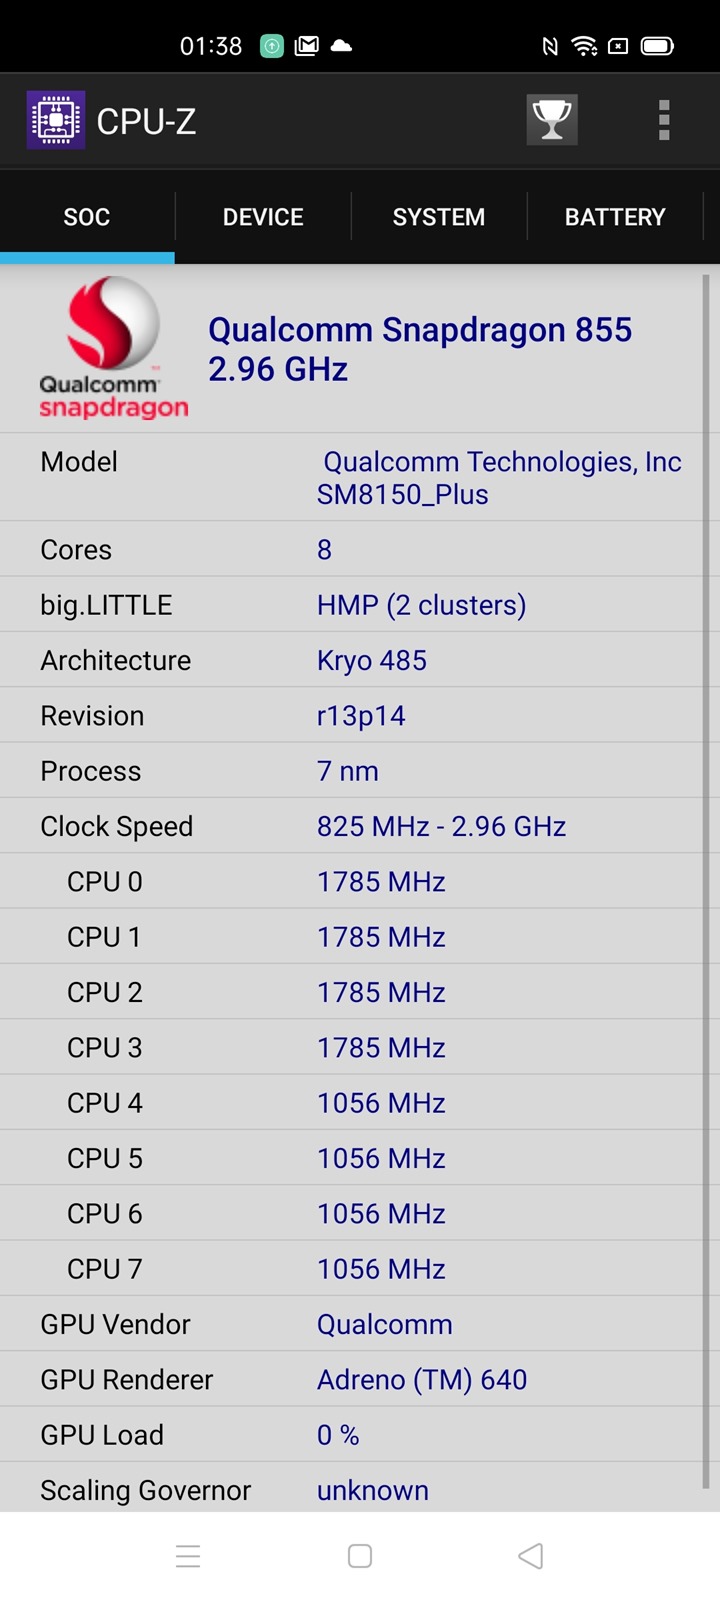Image resolution: width=720 pixels, height=1600 pixels.
Task: Select the Clock Speed row
Action: pyautogui.click(x=352, y=826)
